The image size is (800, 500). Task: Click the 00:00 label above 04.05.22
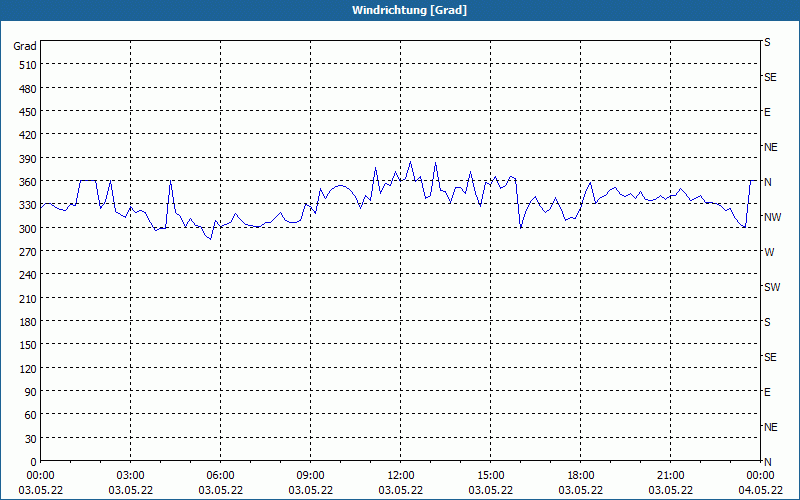(760, 476)
